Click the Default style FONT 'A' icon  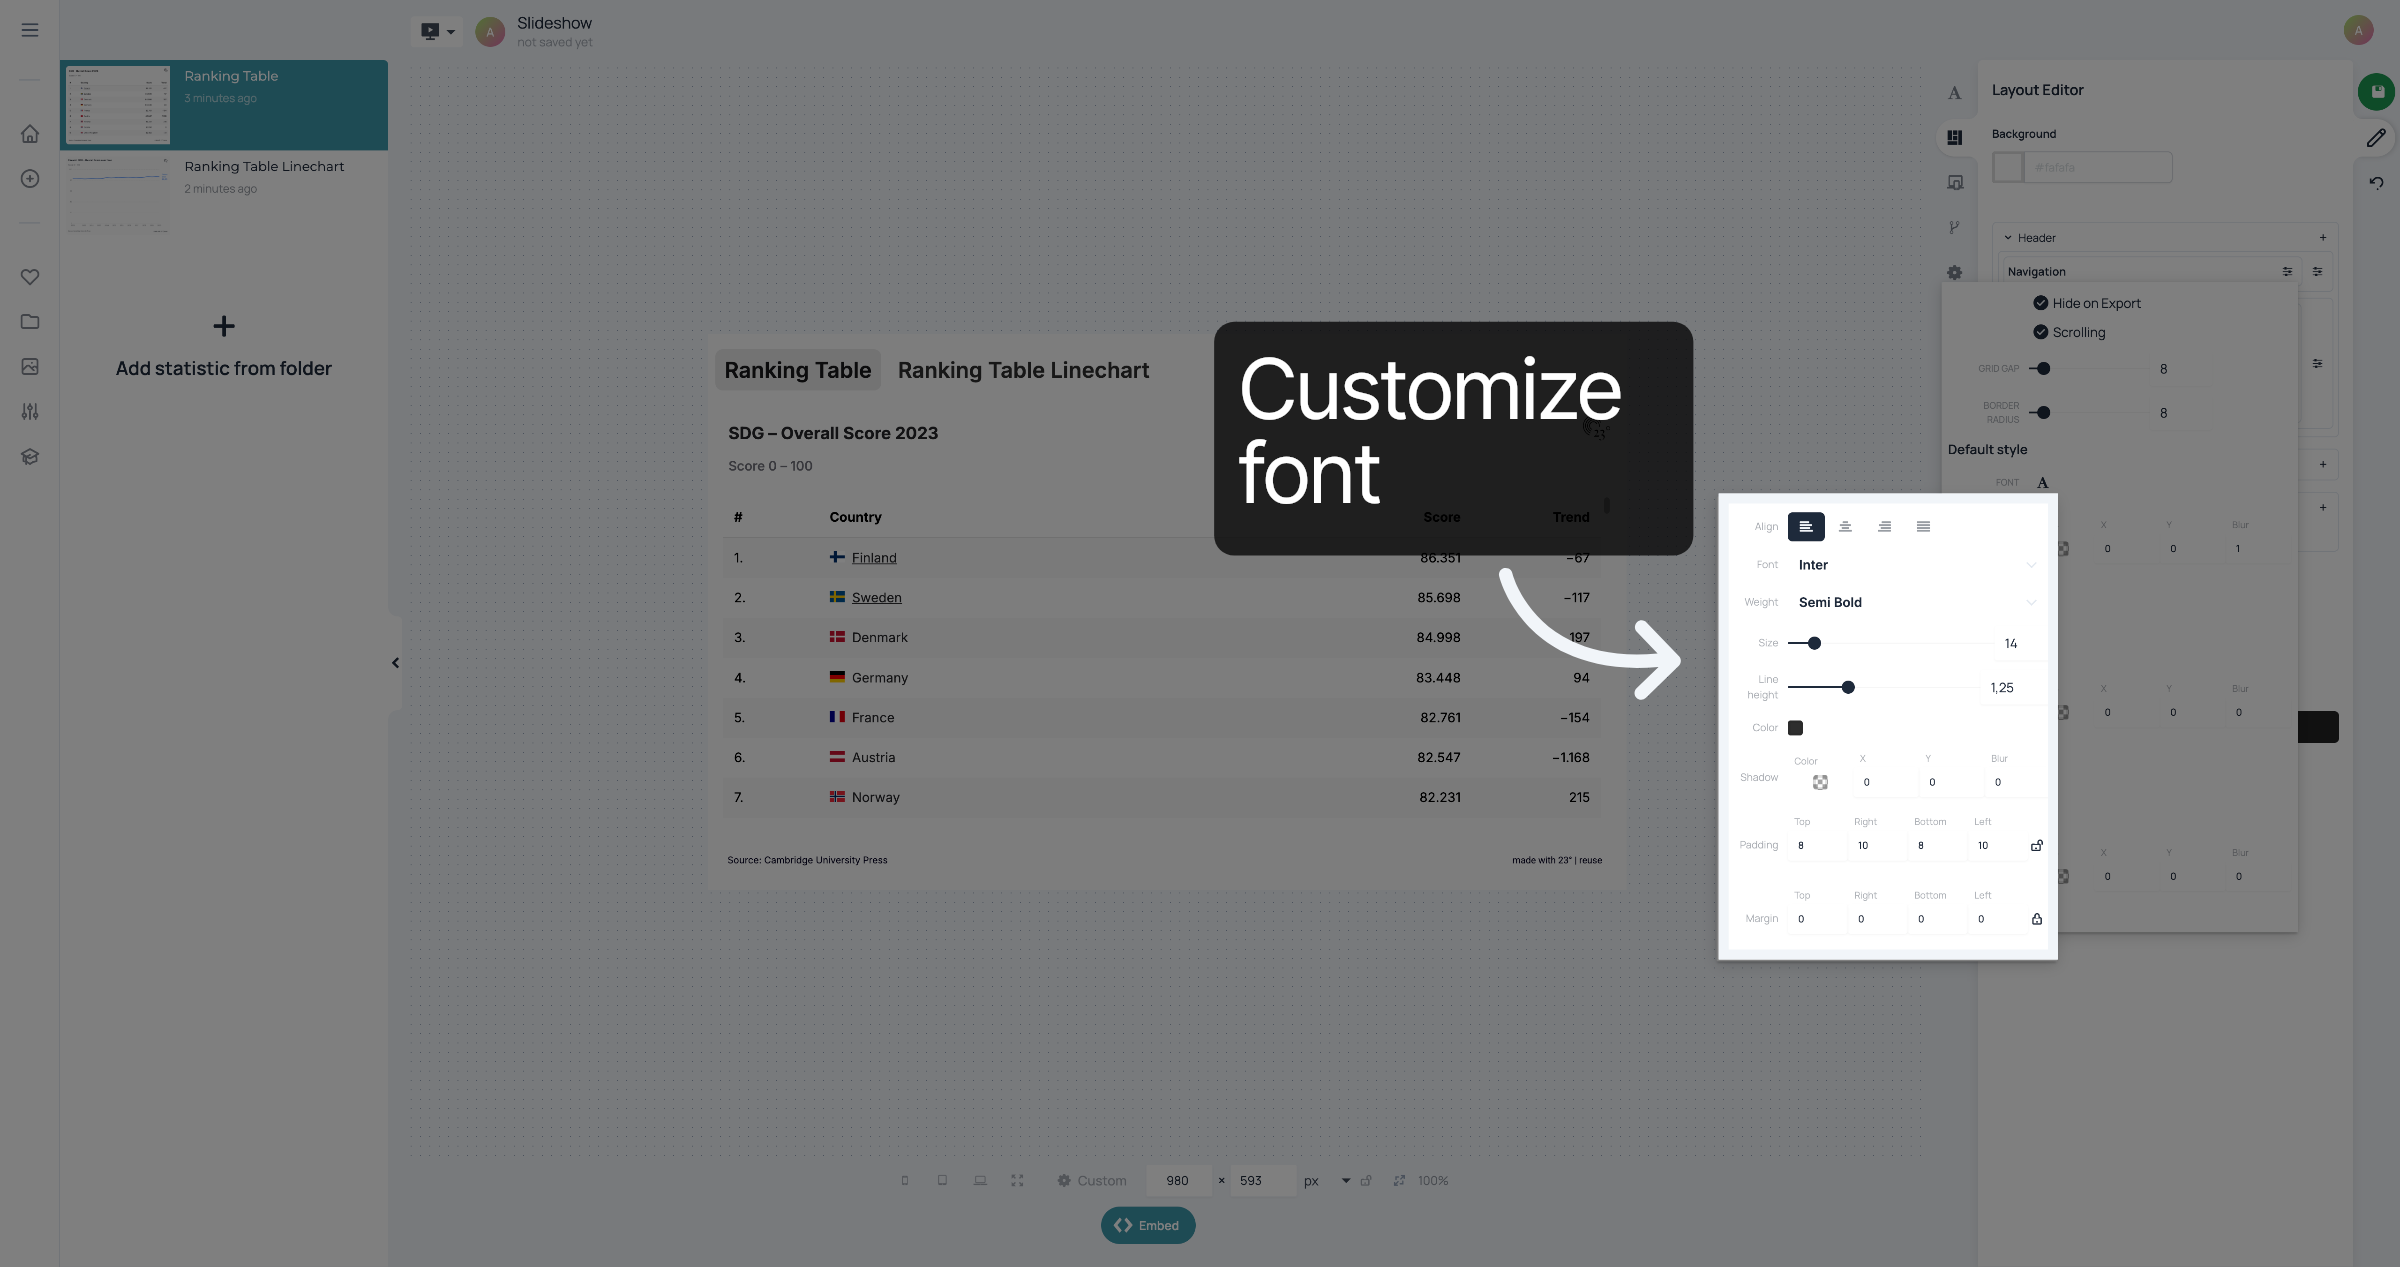click(x=2043, y=483)
